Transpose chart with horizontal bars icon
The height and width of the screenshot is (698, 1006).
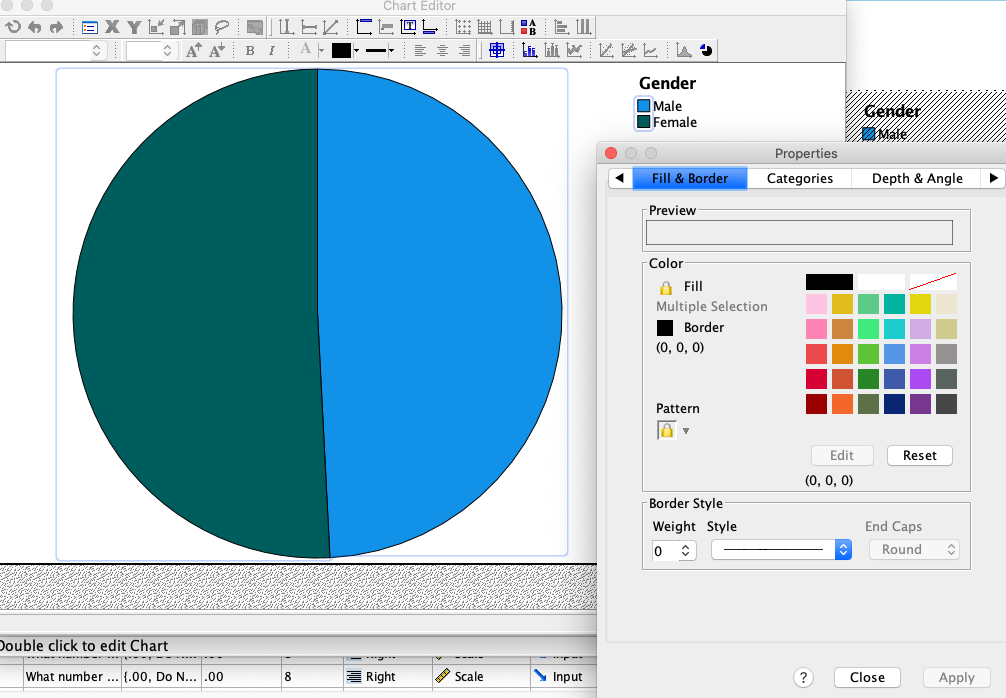[x=561, y=27]
